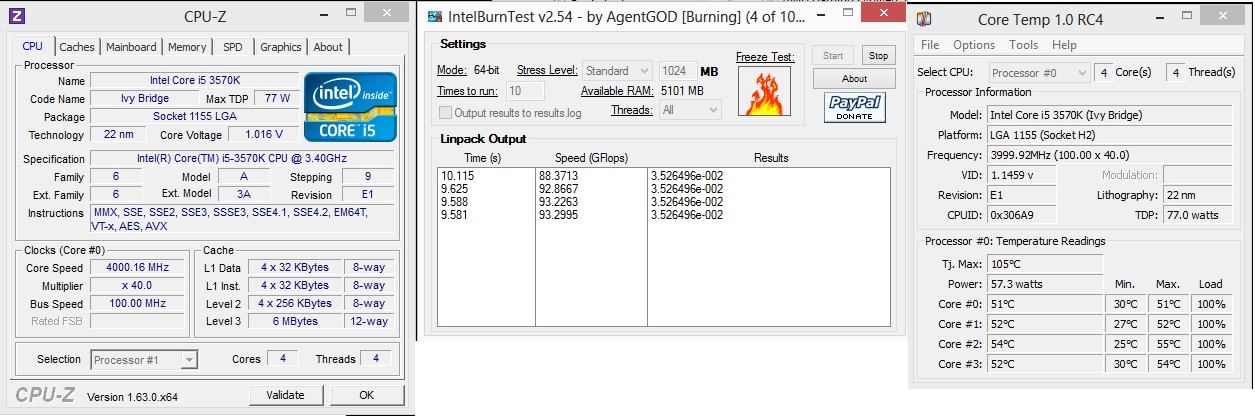Toggle Output results to results.log checkbox
The image size is (1255, 416).
(x=445, y=113)
